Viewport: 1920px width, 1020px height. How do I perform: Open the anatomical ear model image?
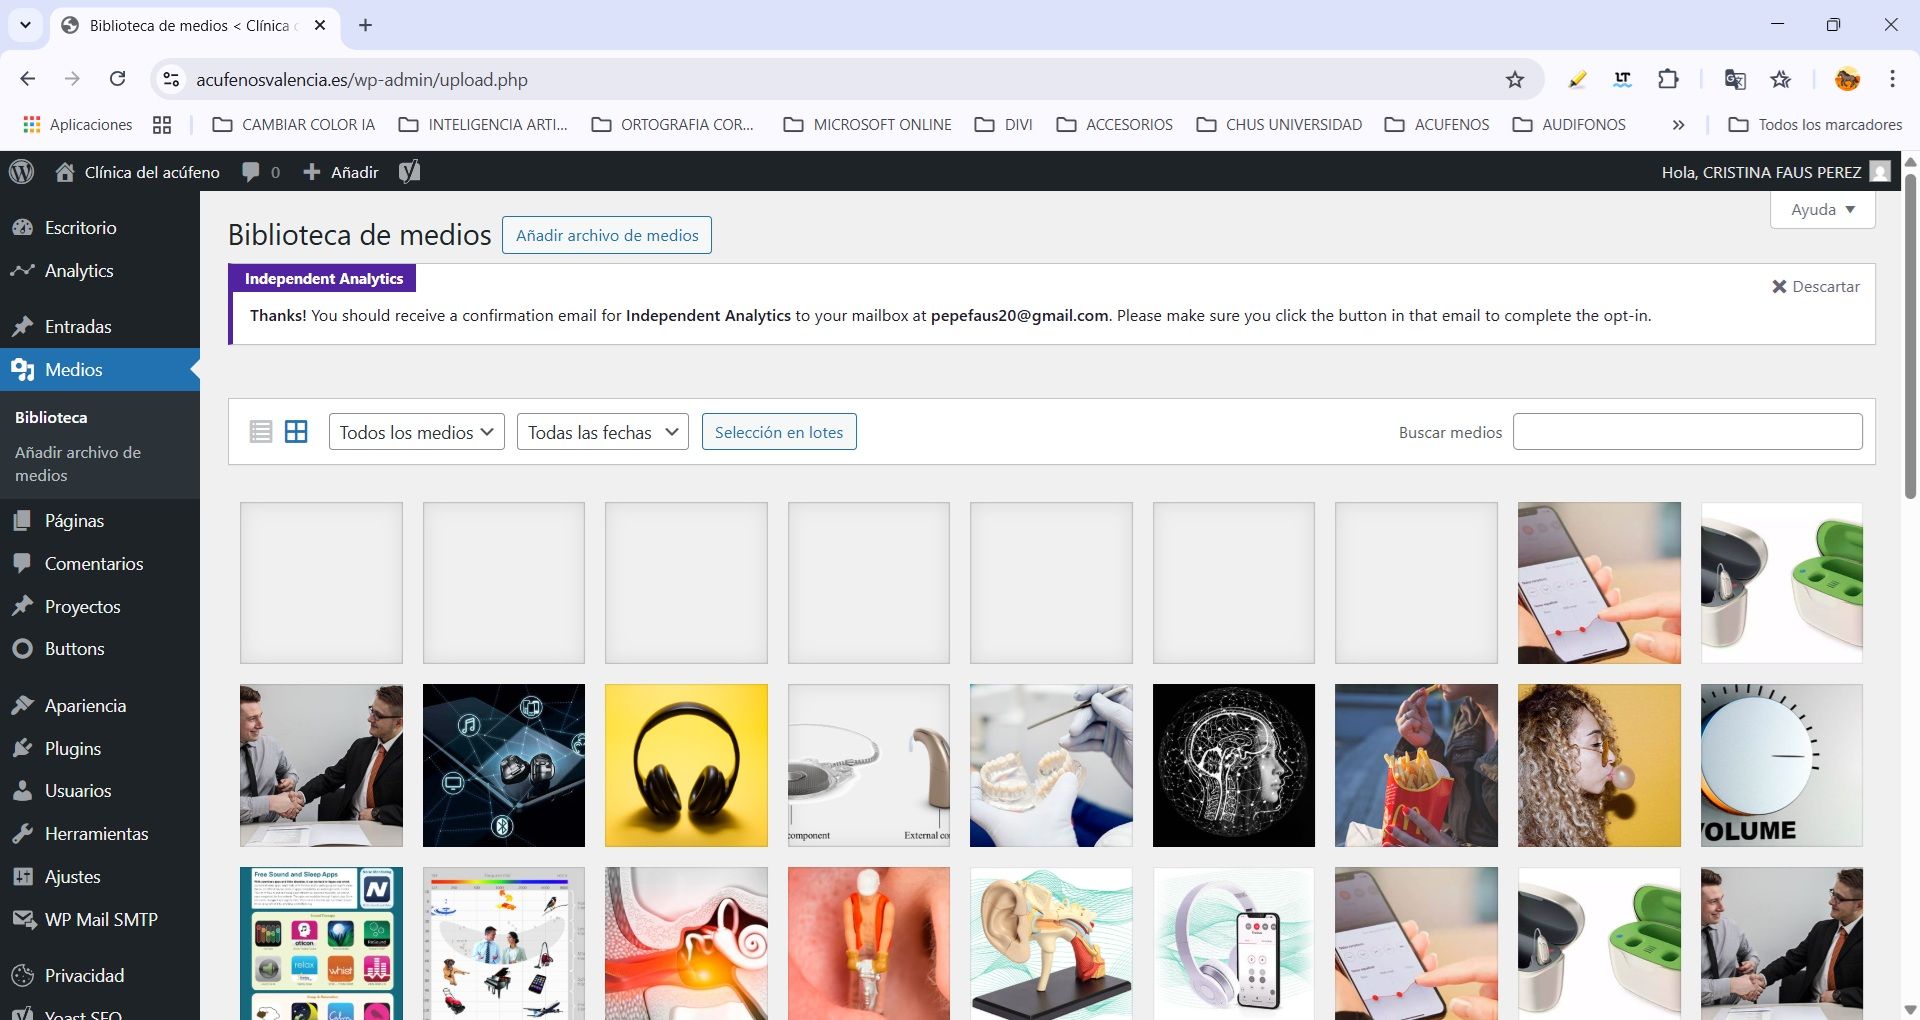[x=1051, y=944]
